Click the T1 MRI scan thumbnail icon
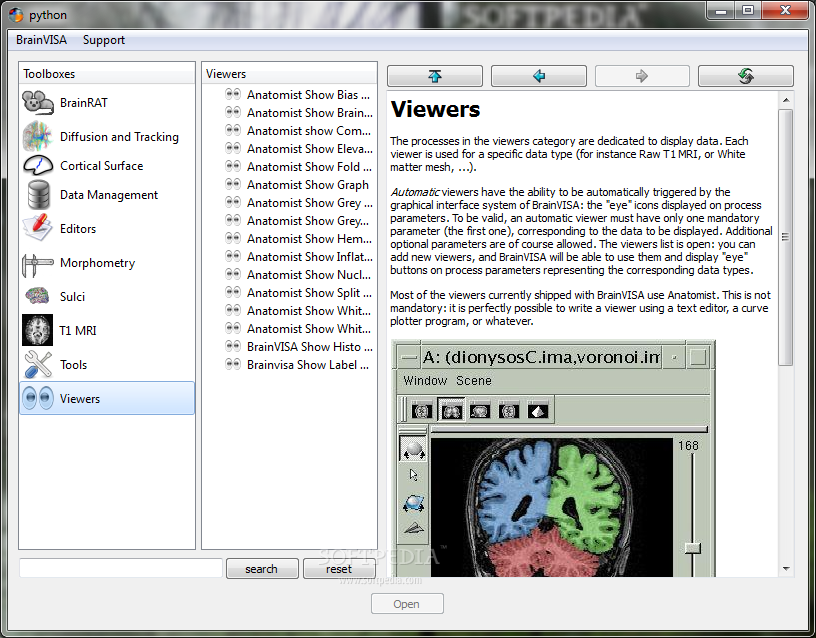This screenshot has width=816, height=638. tap(37, 330)
